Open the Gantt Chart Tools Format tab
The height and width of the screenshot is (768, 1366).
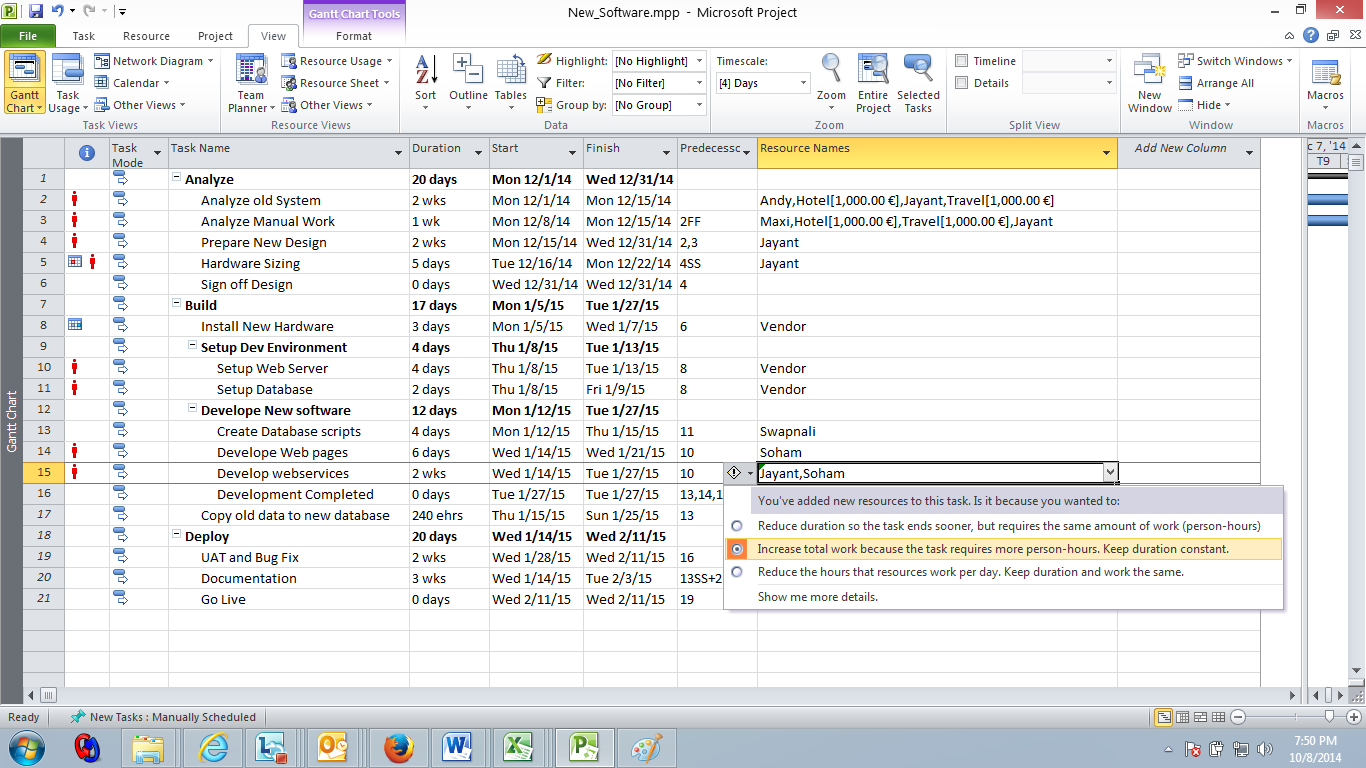coord(353,35)
